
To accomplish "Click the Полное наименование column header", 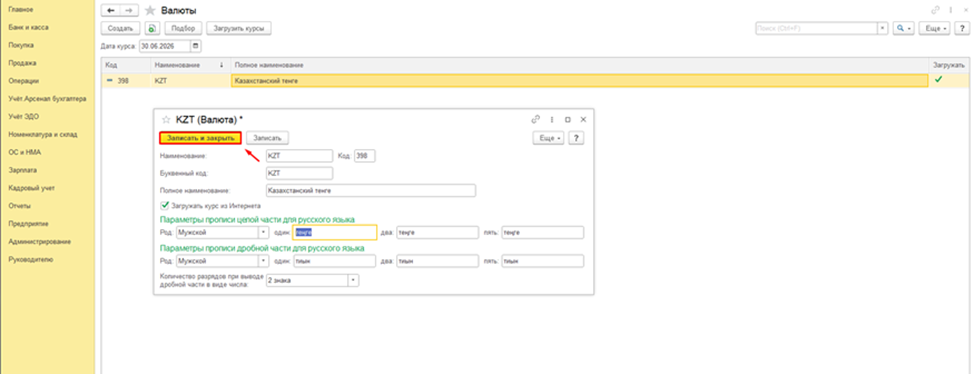I will (x=579, y=65).
